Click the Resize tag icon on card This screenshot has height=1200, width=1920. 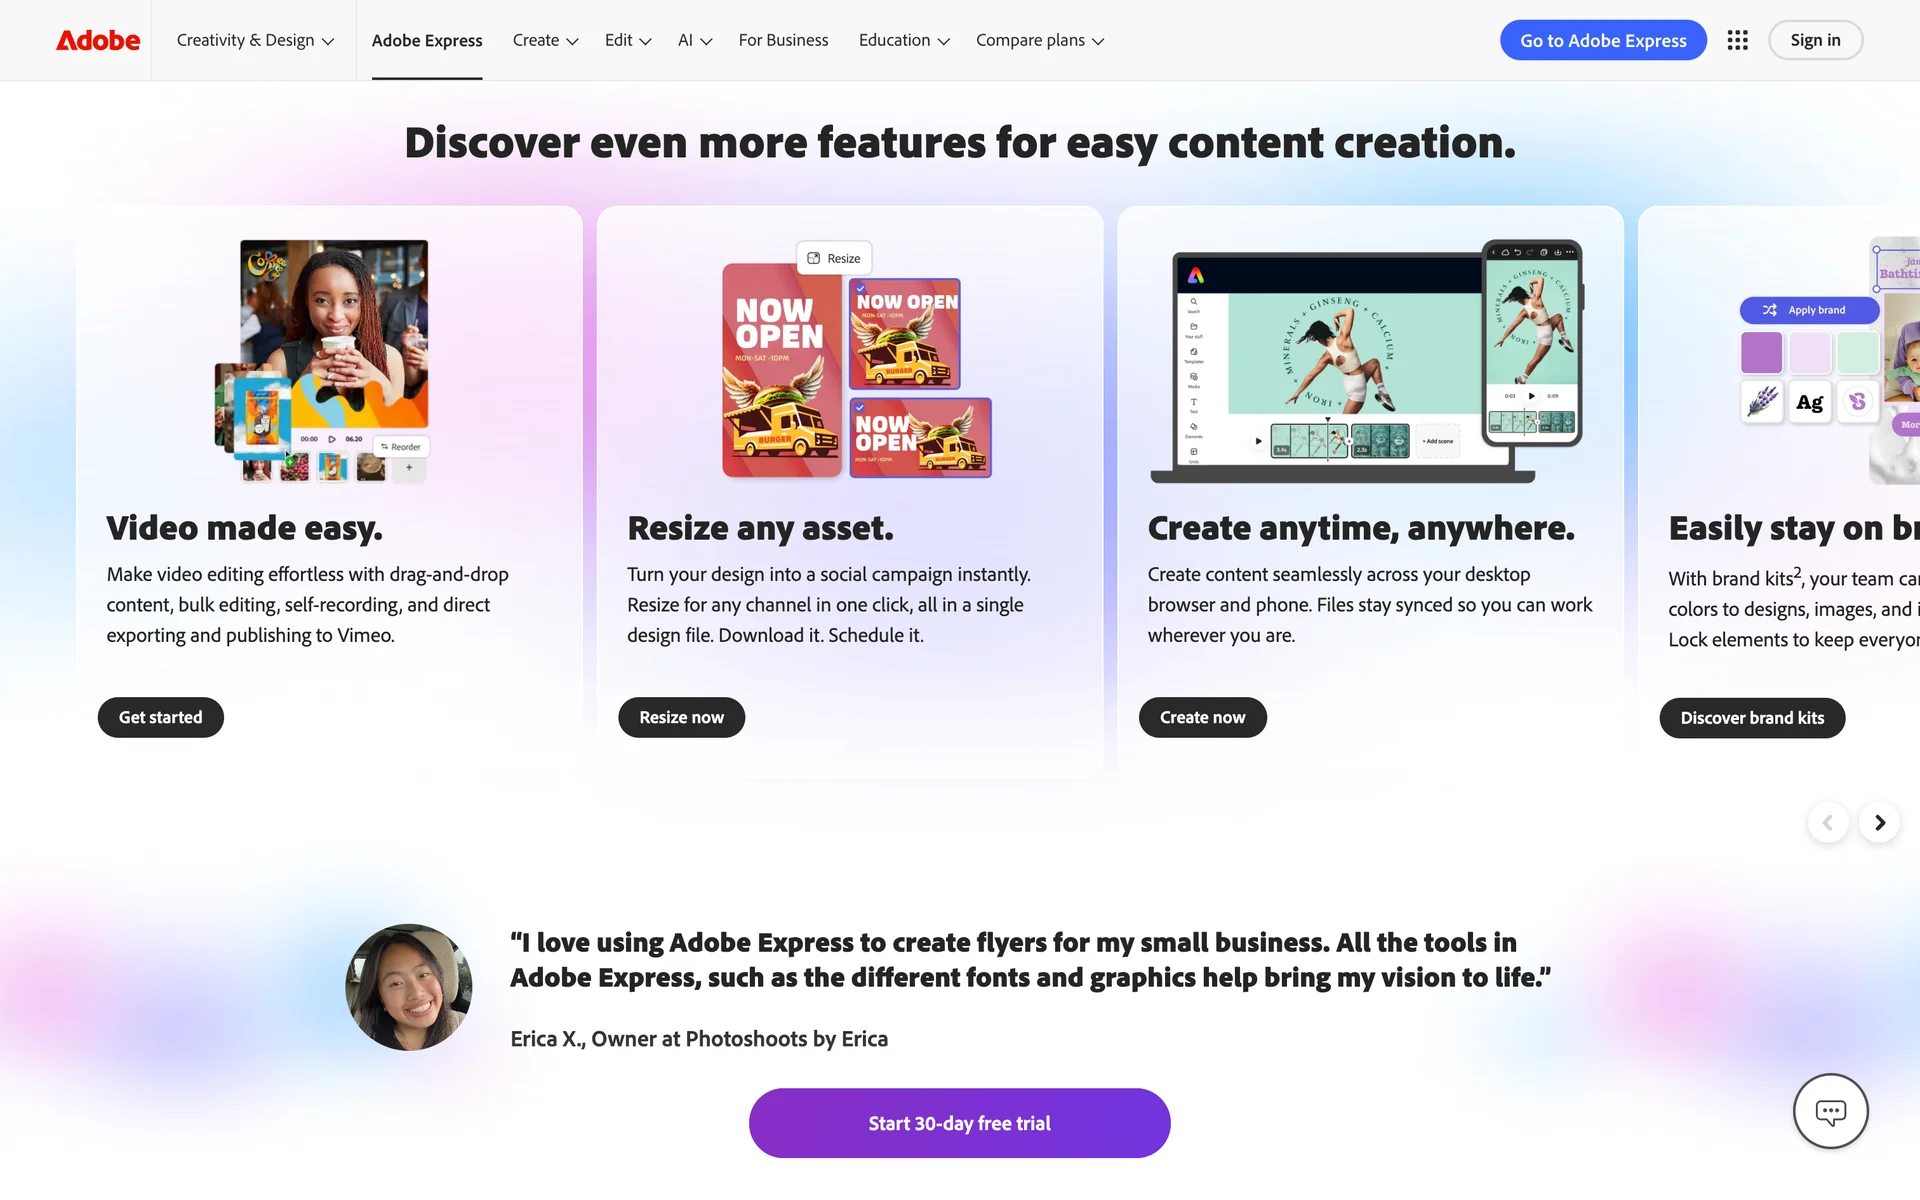[x=834, y=258]
